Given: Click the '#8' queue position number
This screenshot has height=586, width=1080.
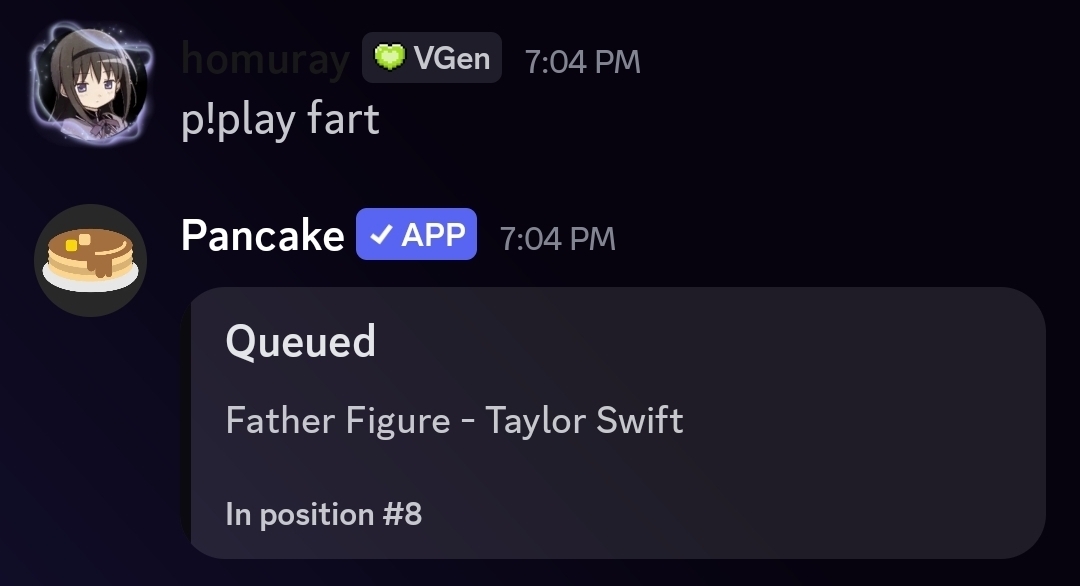Looking at the screenshot, I should coord(402,514).
